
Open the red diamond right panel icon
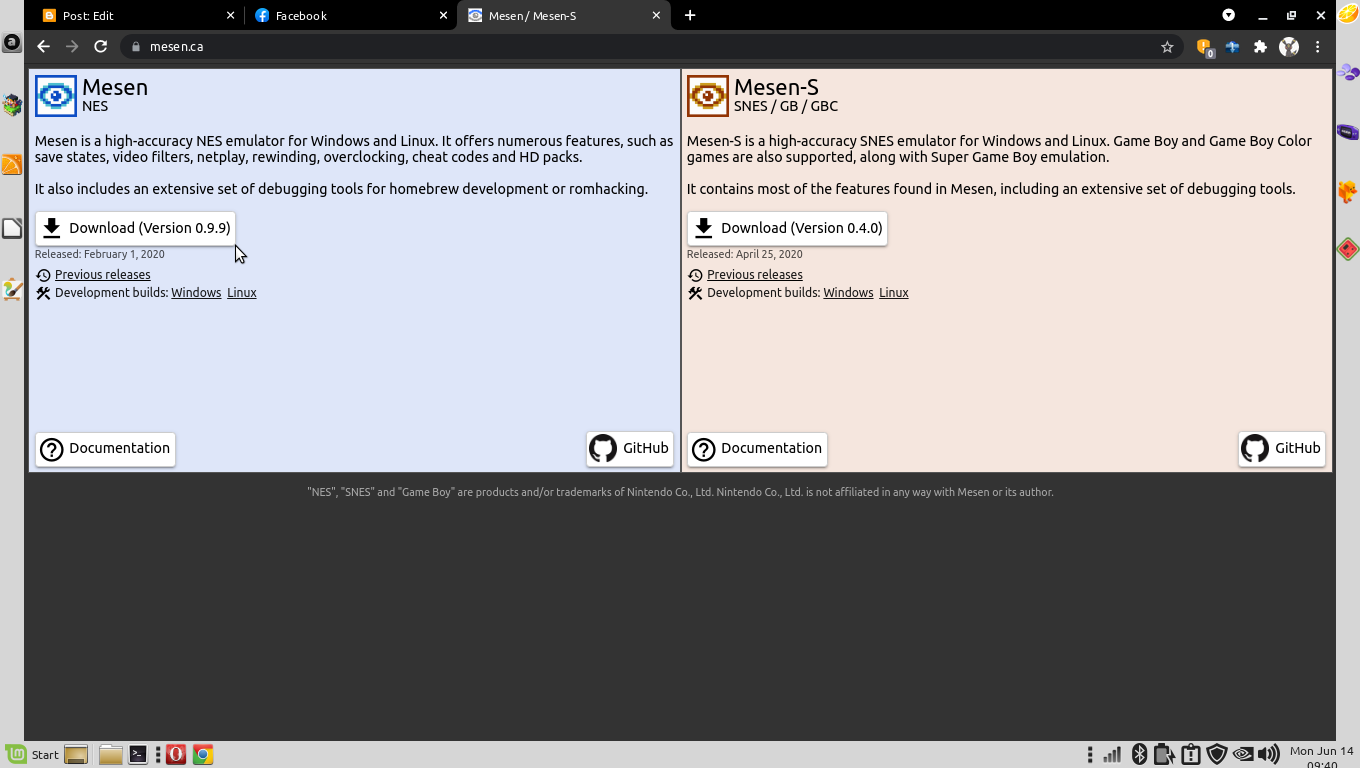click(x=1347, y=248)
